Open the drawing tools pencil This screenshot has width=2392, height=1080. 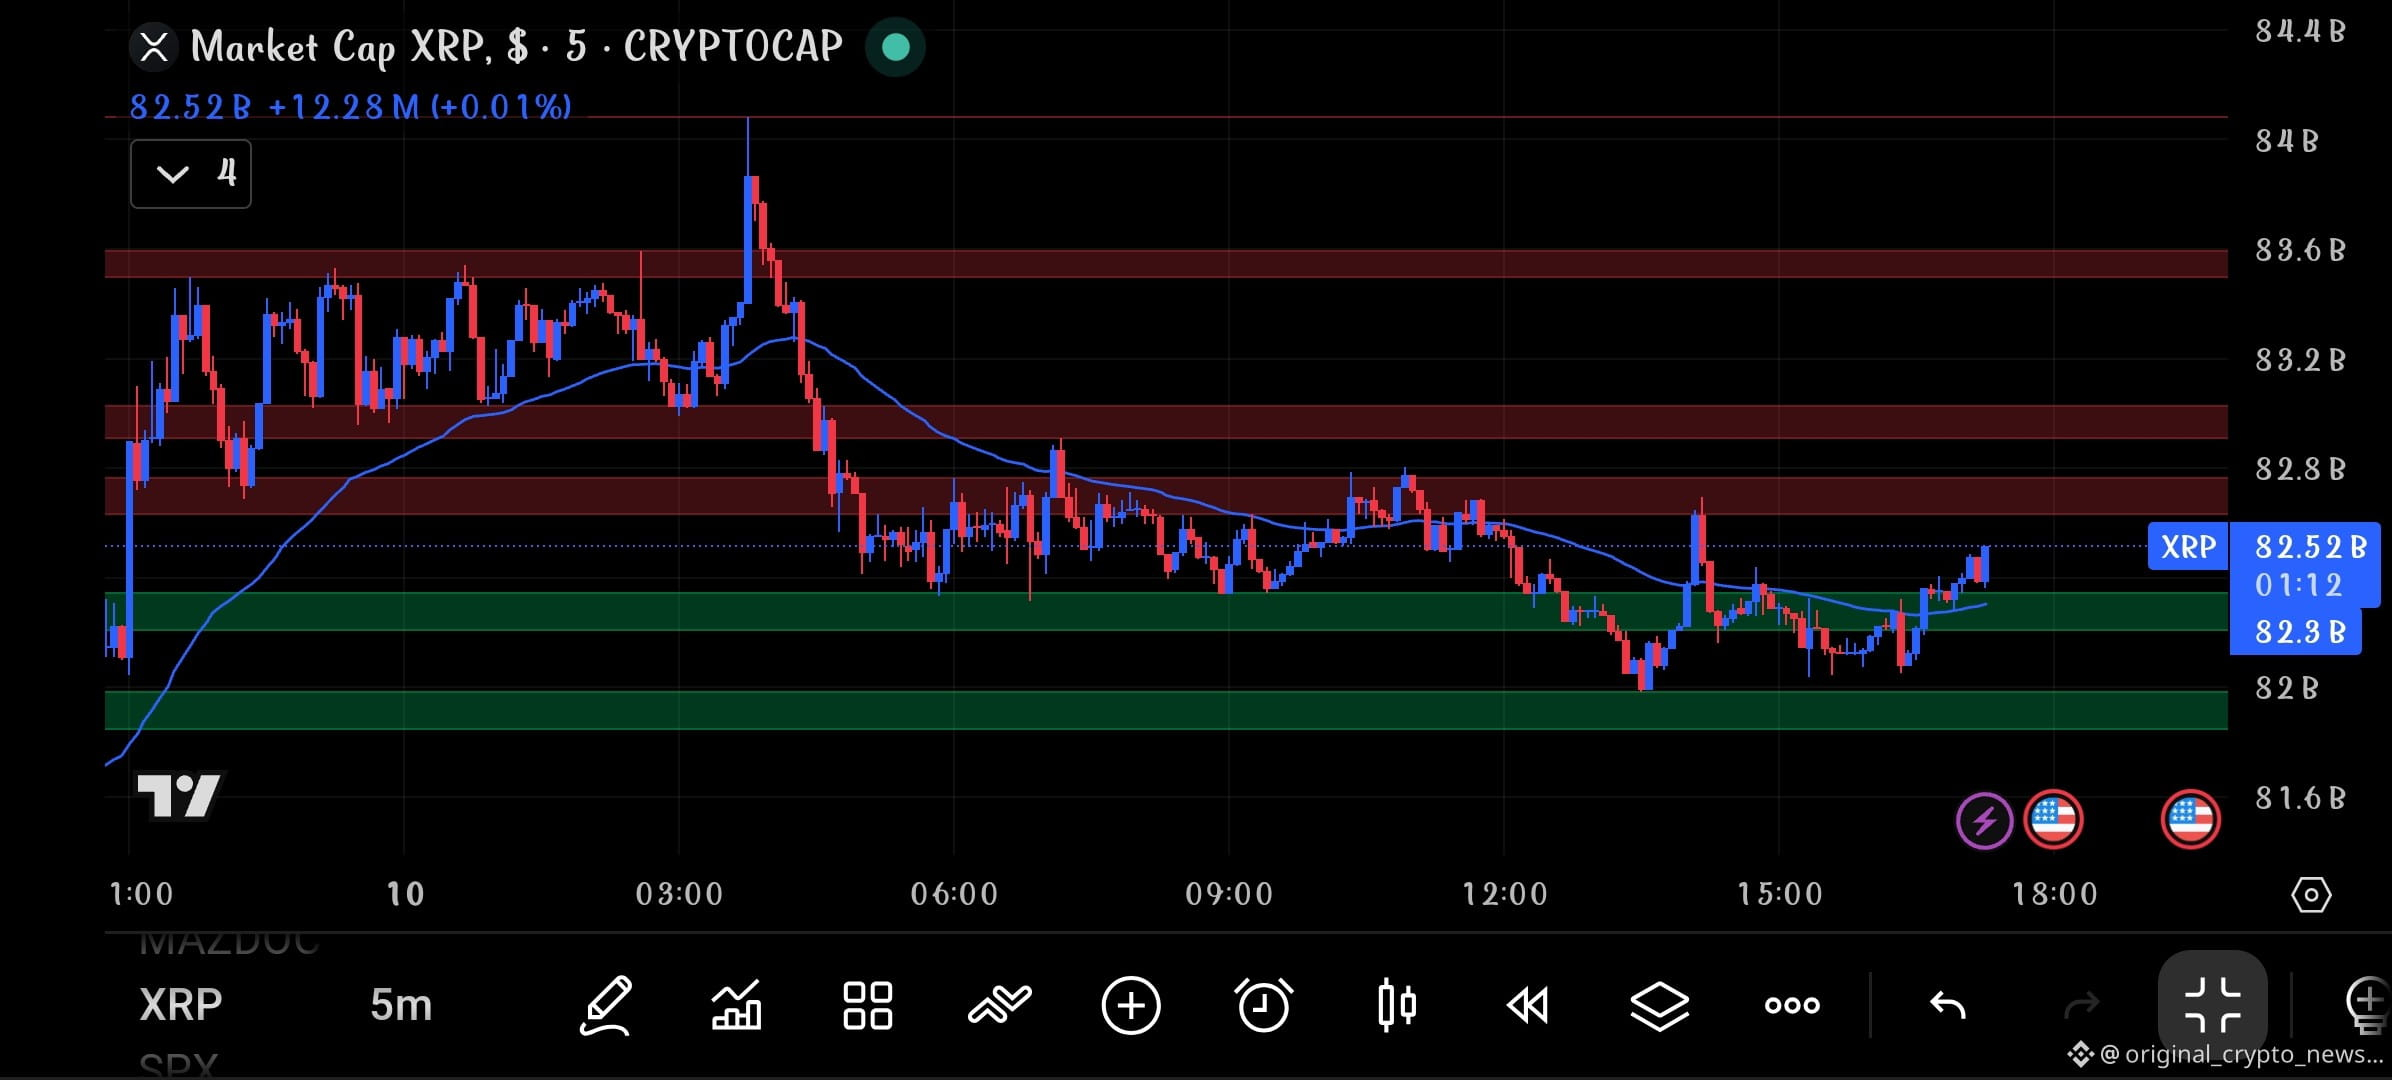[x=606, y=1005]
